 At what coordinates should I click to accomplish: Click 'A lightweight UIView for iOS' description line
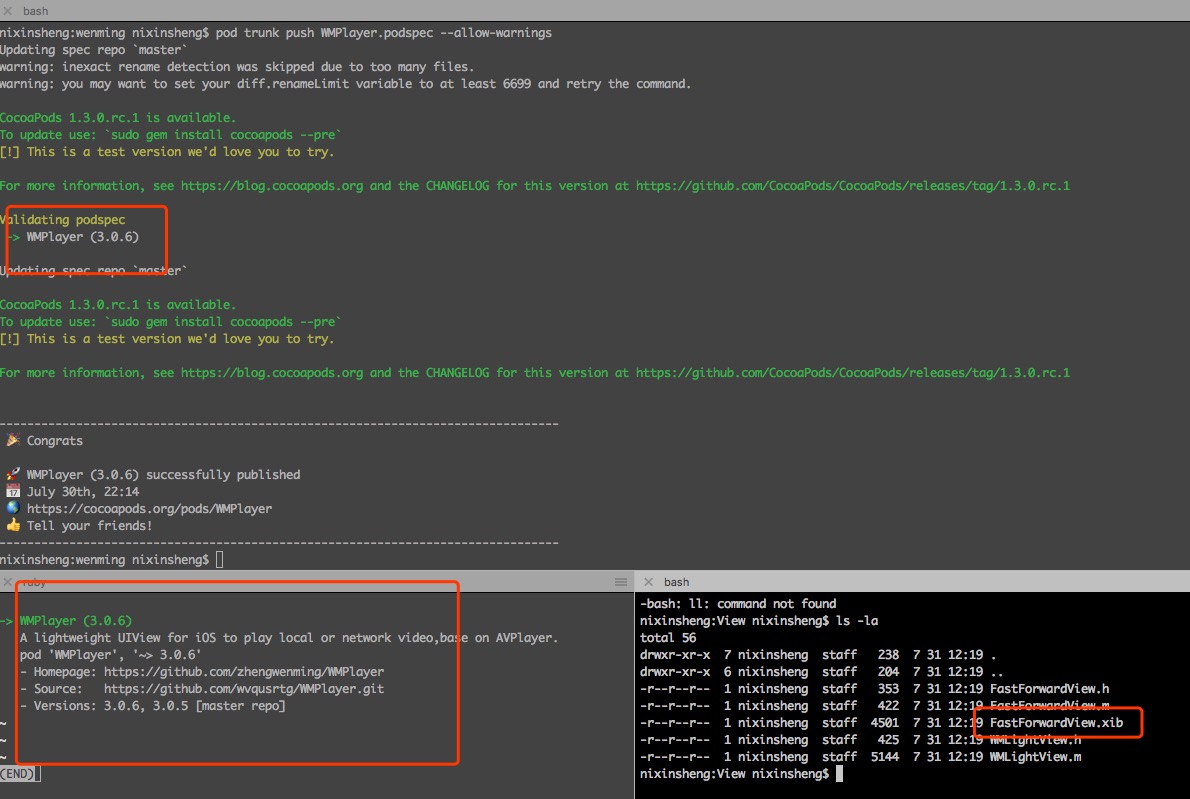click(289, 638)
